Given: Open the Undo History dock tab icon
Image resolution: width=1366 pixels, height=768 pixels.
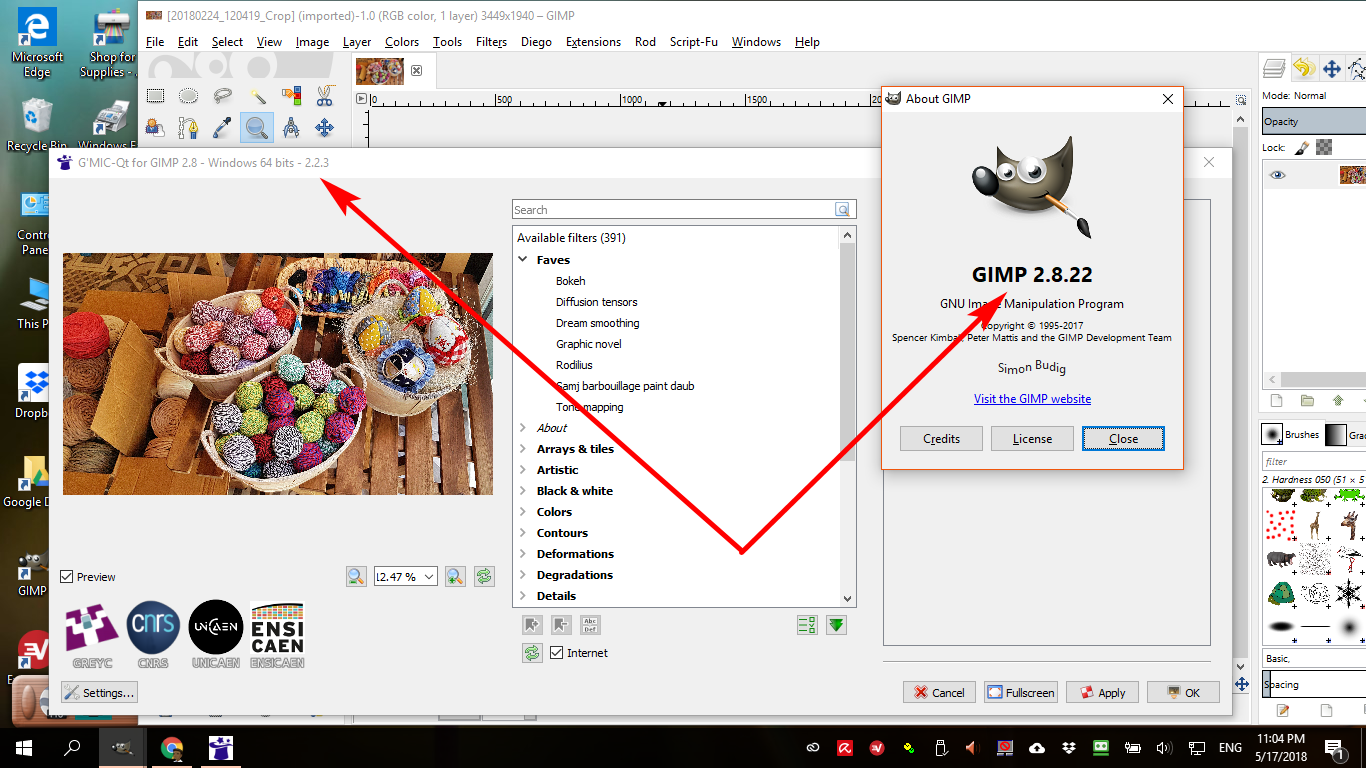Looking at the screenshot, I should click(1303, 68).
